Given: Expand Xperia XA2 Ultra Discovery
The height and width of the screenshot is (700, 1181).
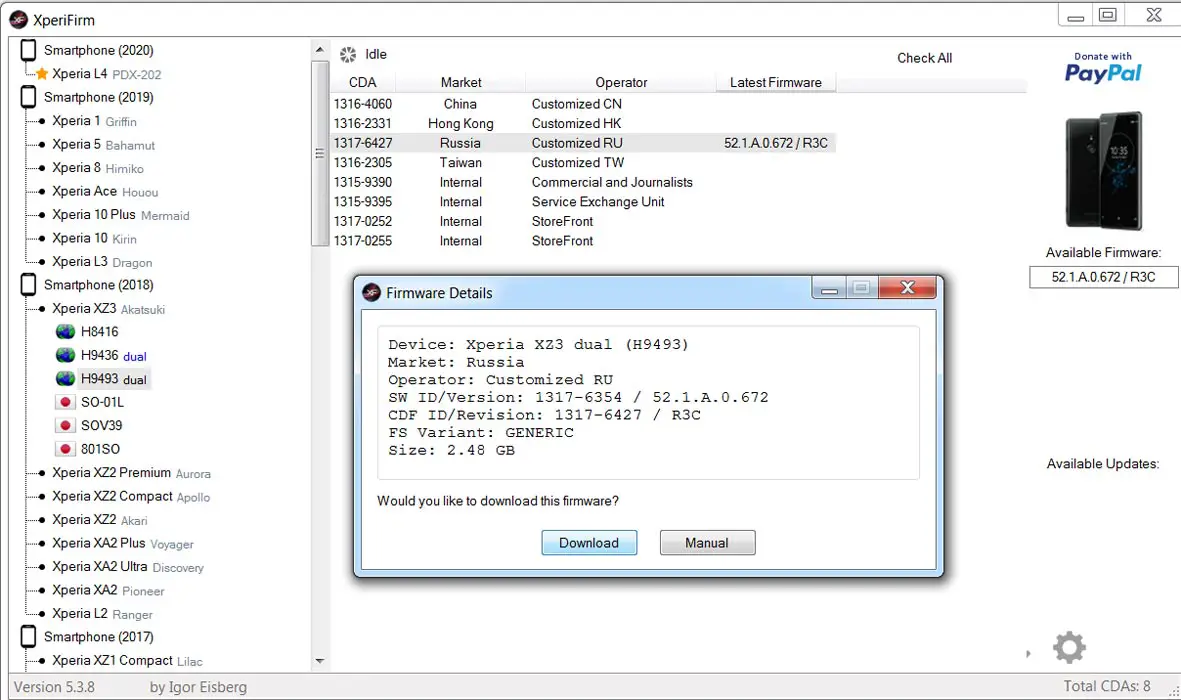Looking at the screenshot, I should pyautogui.click(x=41, y=566).
